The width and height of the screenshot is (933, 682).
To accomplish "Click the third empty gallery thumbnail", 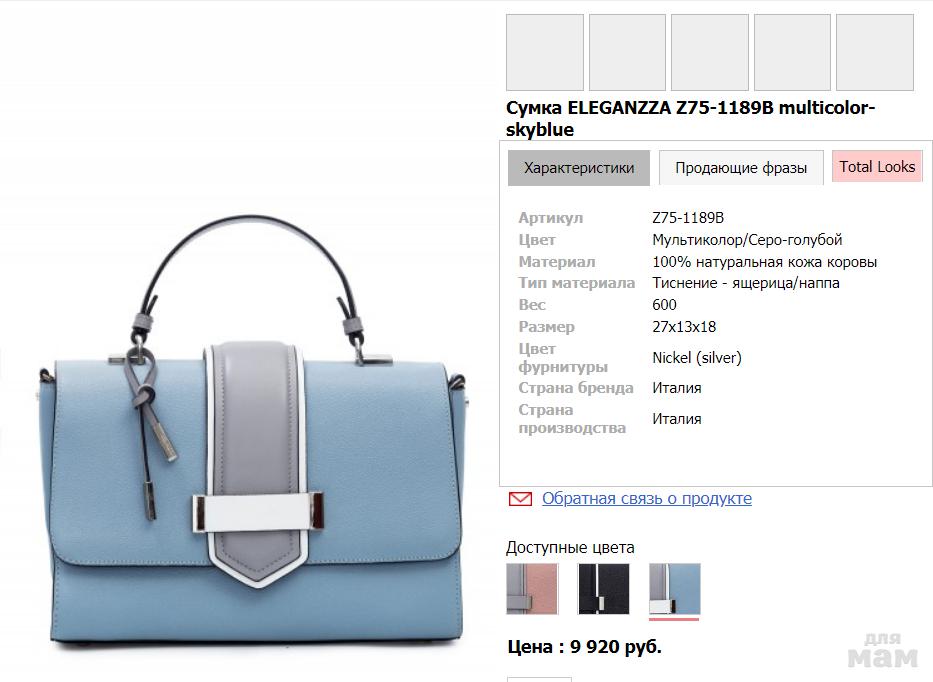I will 710,52.
